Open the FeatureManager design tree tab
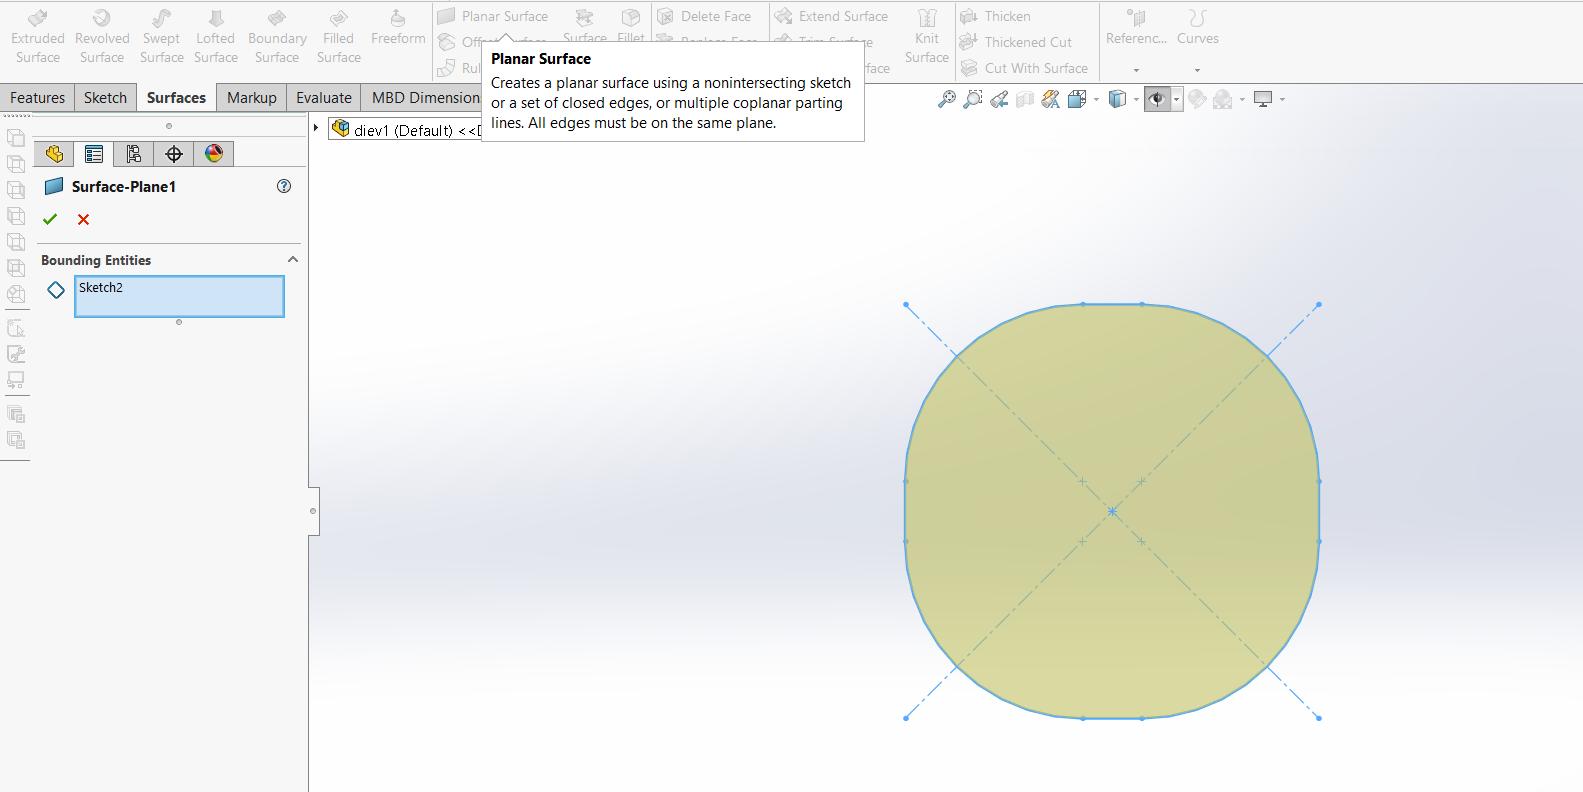1583x792 pixels. [x=54, y=154]
